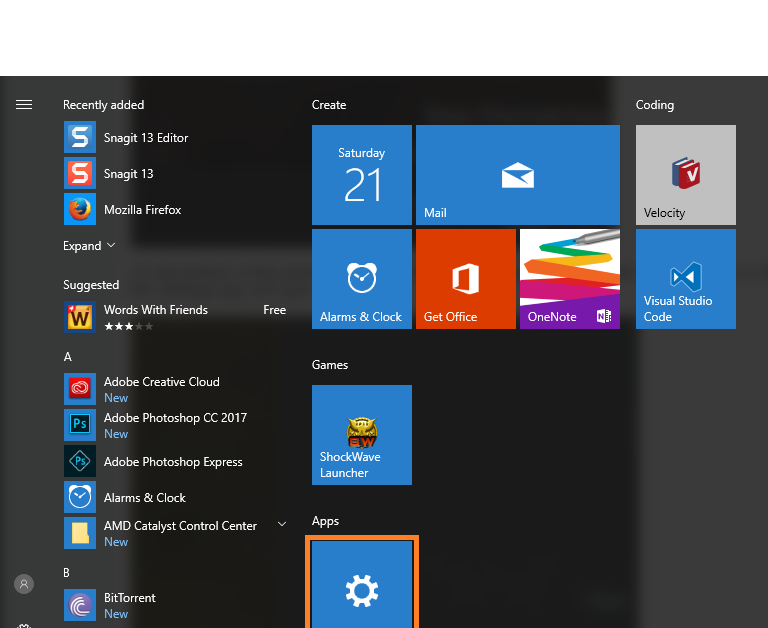Click the Get Office tile
The height and width of the screenshot is (628, 768).
(466, 279)
